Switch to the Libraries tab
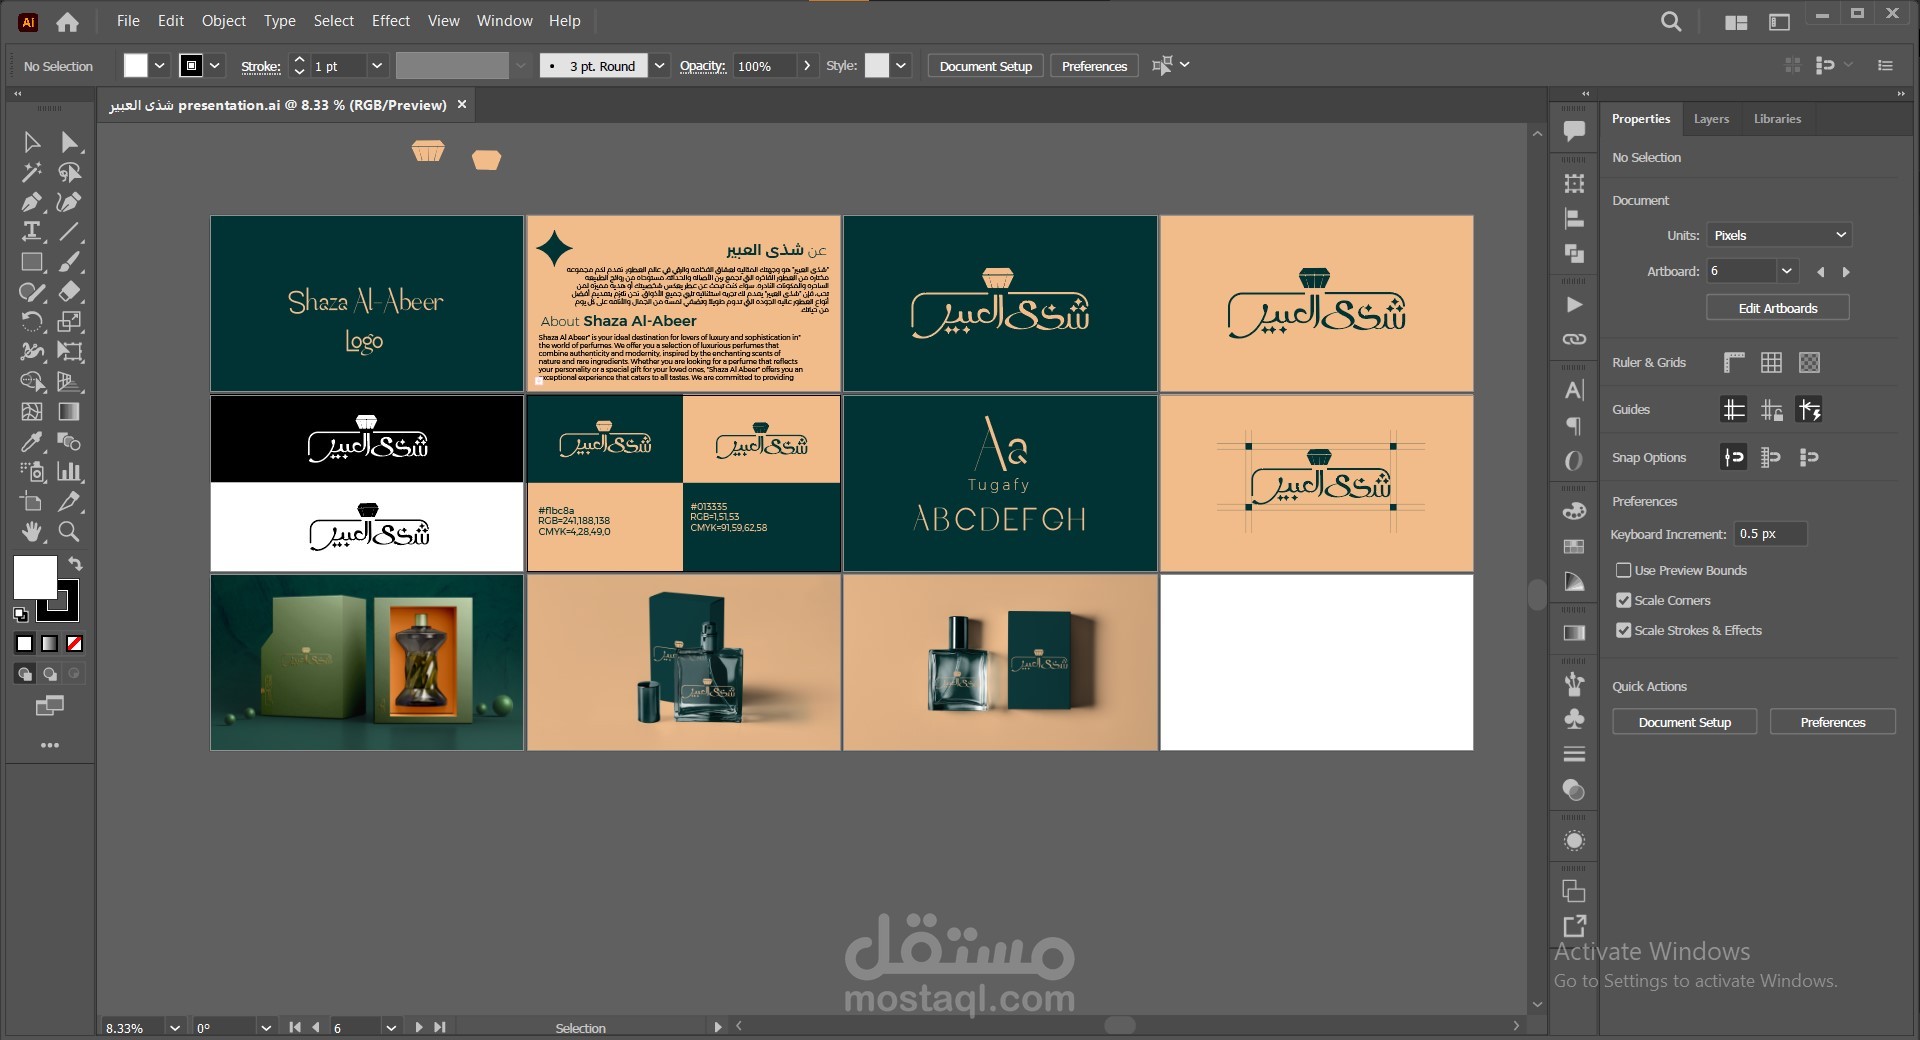This screenshot has width=1920, height=1040. pyautogui.click(x=1777, y=119)
